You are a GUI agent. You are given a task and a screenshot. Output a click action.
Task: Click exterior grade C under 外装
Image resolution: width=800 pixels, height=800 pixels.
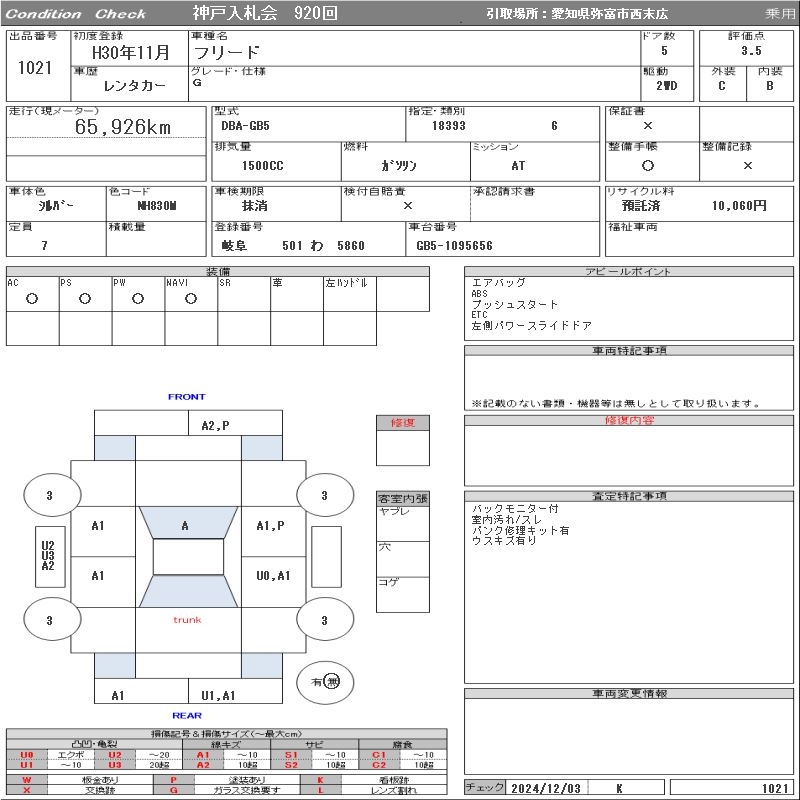[721, 86]
